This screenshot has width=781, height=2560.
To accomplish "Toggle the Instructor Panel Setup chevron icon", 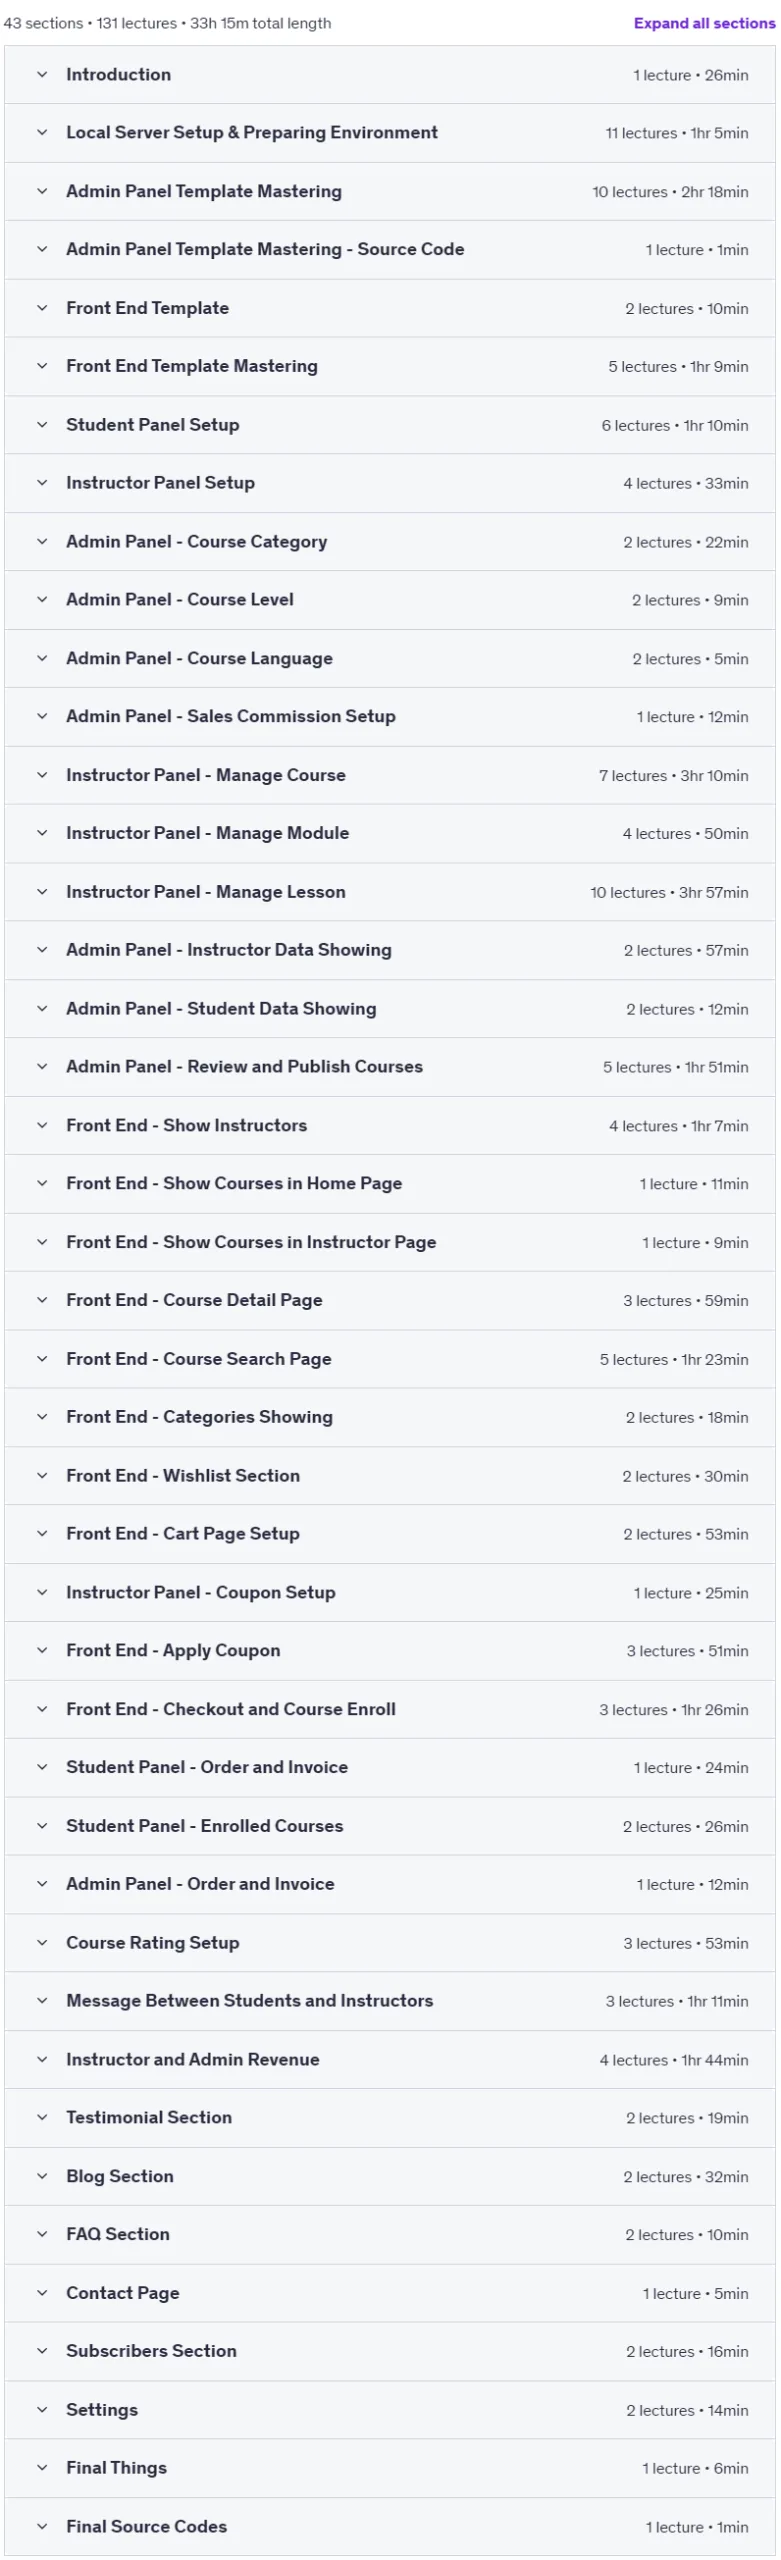I will [42, 483].
